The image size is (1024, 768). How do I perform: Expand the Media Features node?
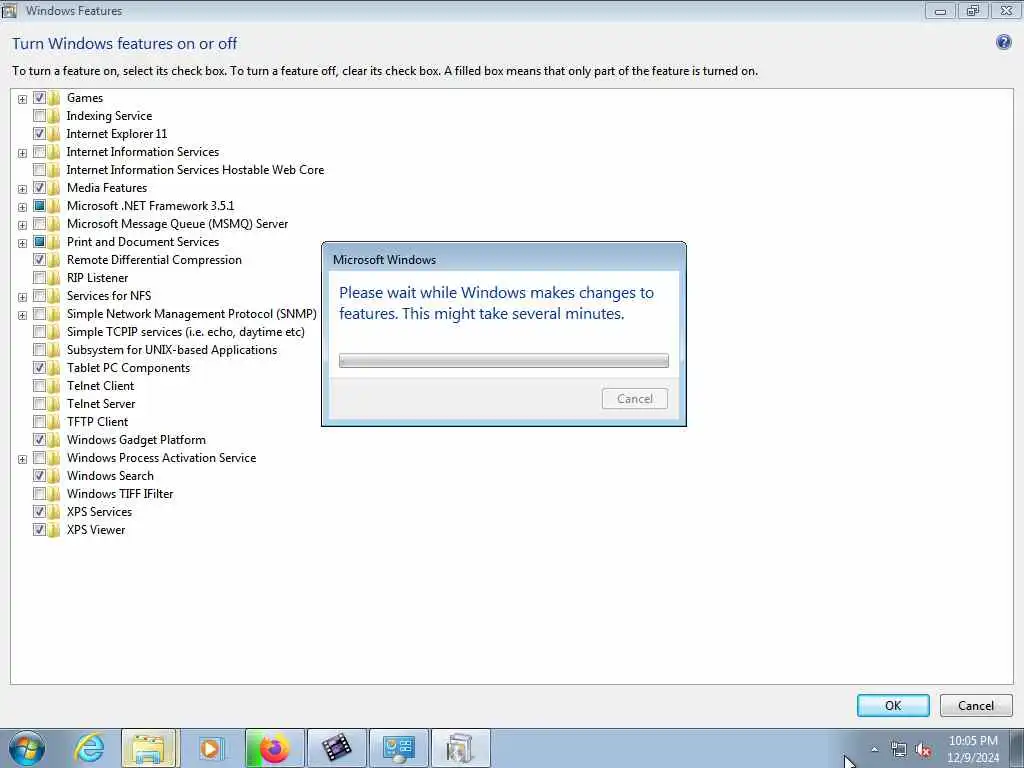coord(22,189)
